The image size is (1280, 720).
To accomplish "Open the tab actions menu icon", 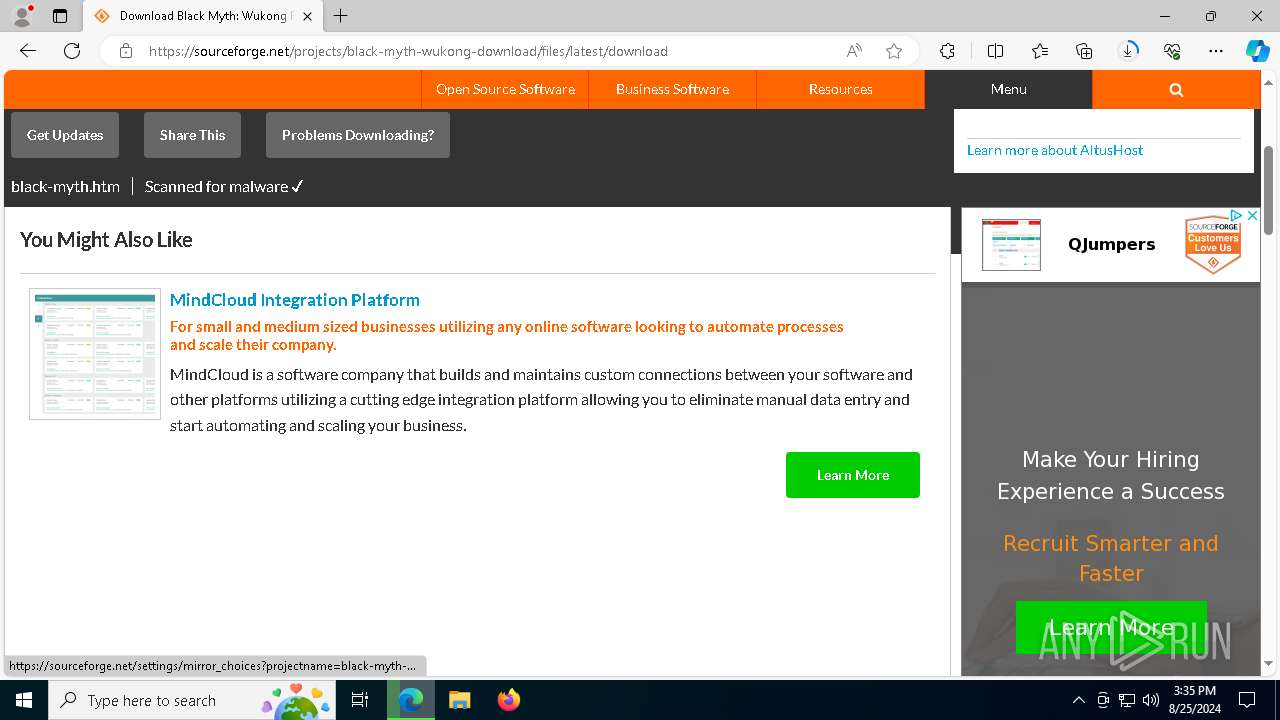I will (60, 16).
